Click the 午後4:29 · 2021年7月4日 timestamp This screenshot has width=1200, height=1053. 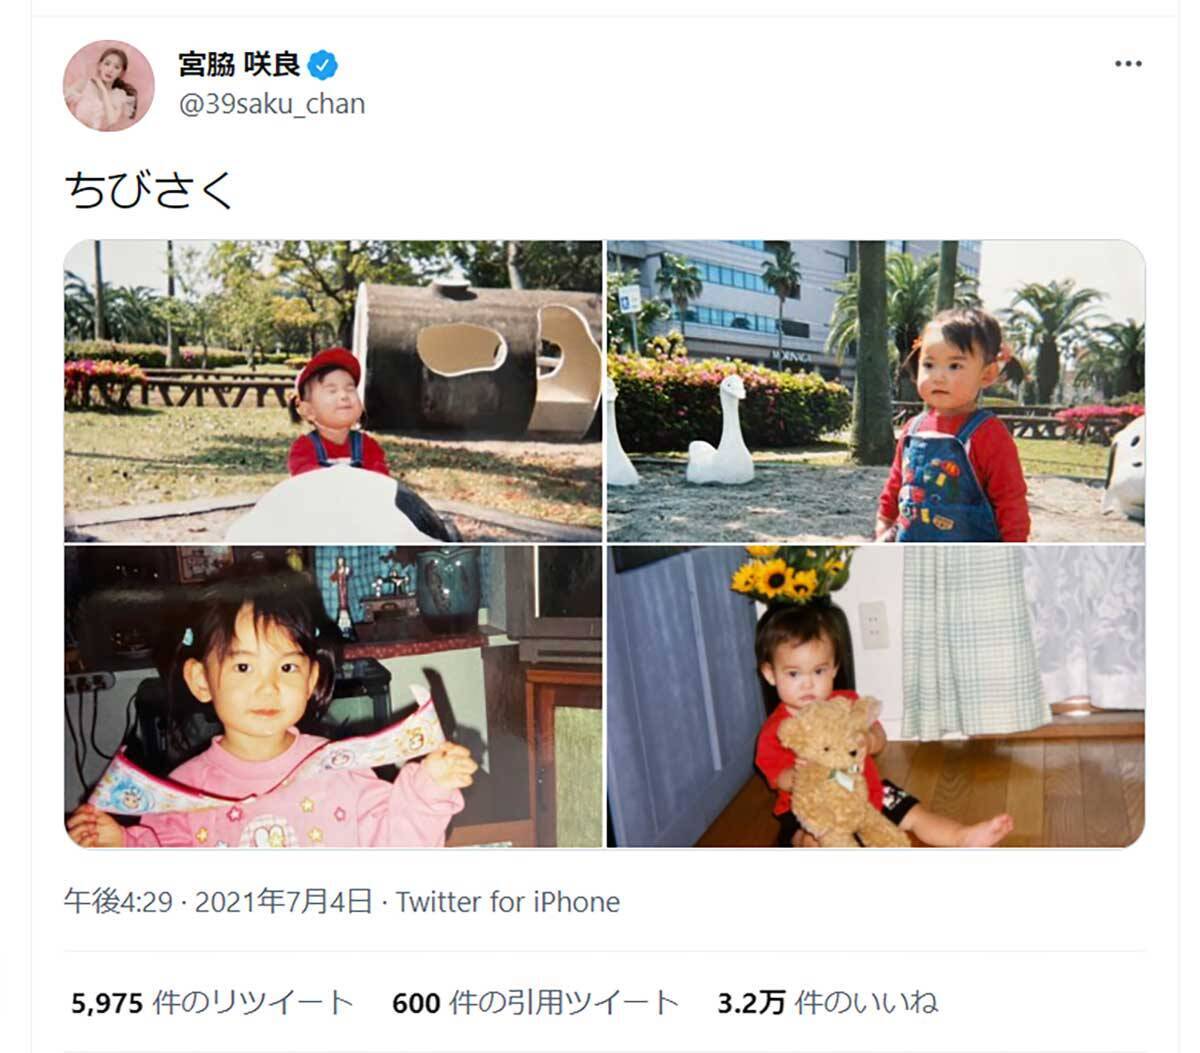(x=218, y=902)
